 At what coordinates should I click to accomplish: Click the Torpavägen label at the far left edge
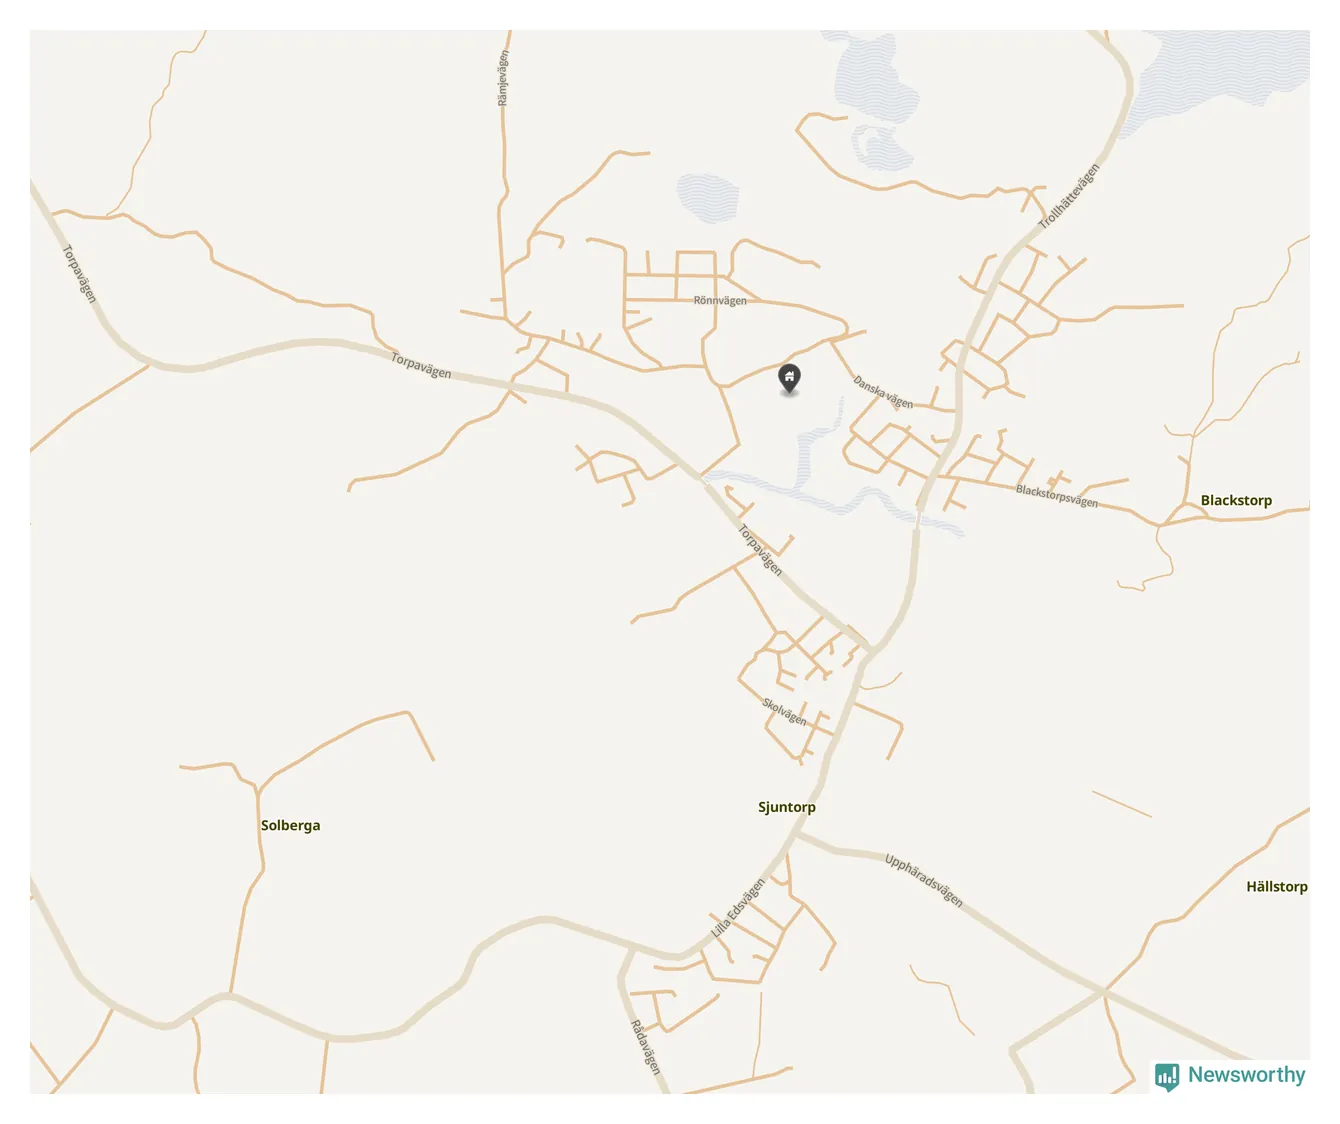coord(80,274)
